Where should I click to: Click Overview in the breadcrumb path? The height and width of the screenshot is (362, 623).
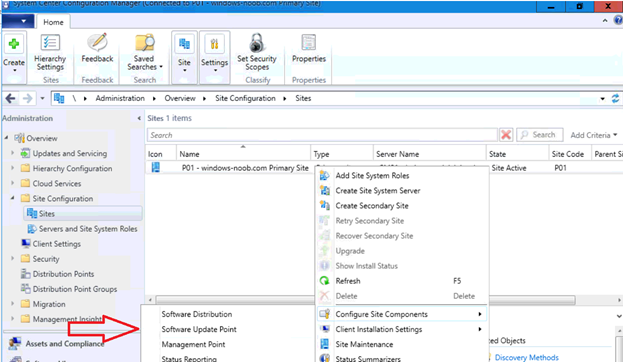coord(180,99)
